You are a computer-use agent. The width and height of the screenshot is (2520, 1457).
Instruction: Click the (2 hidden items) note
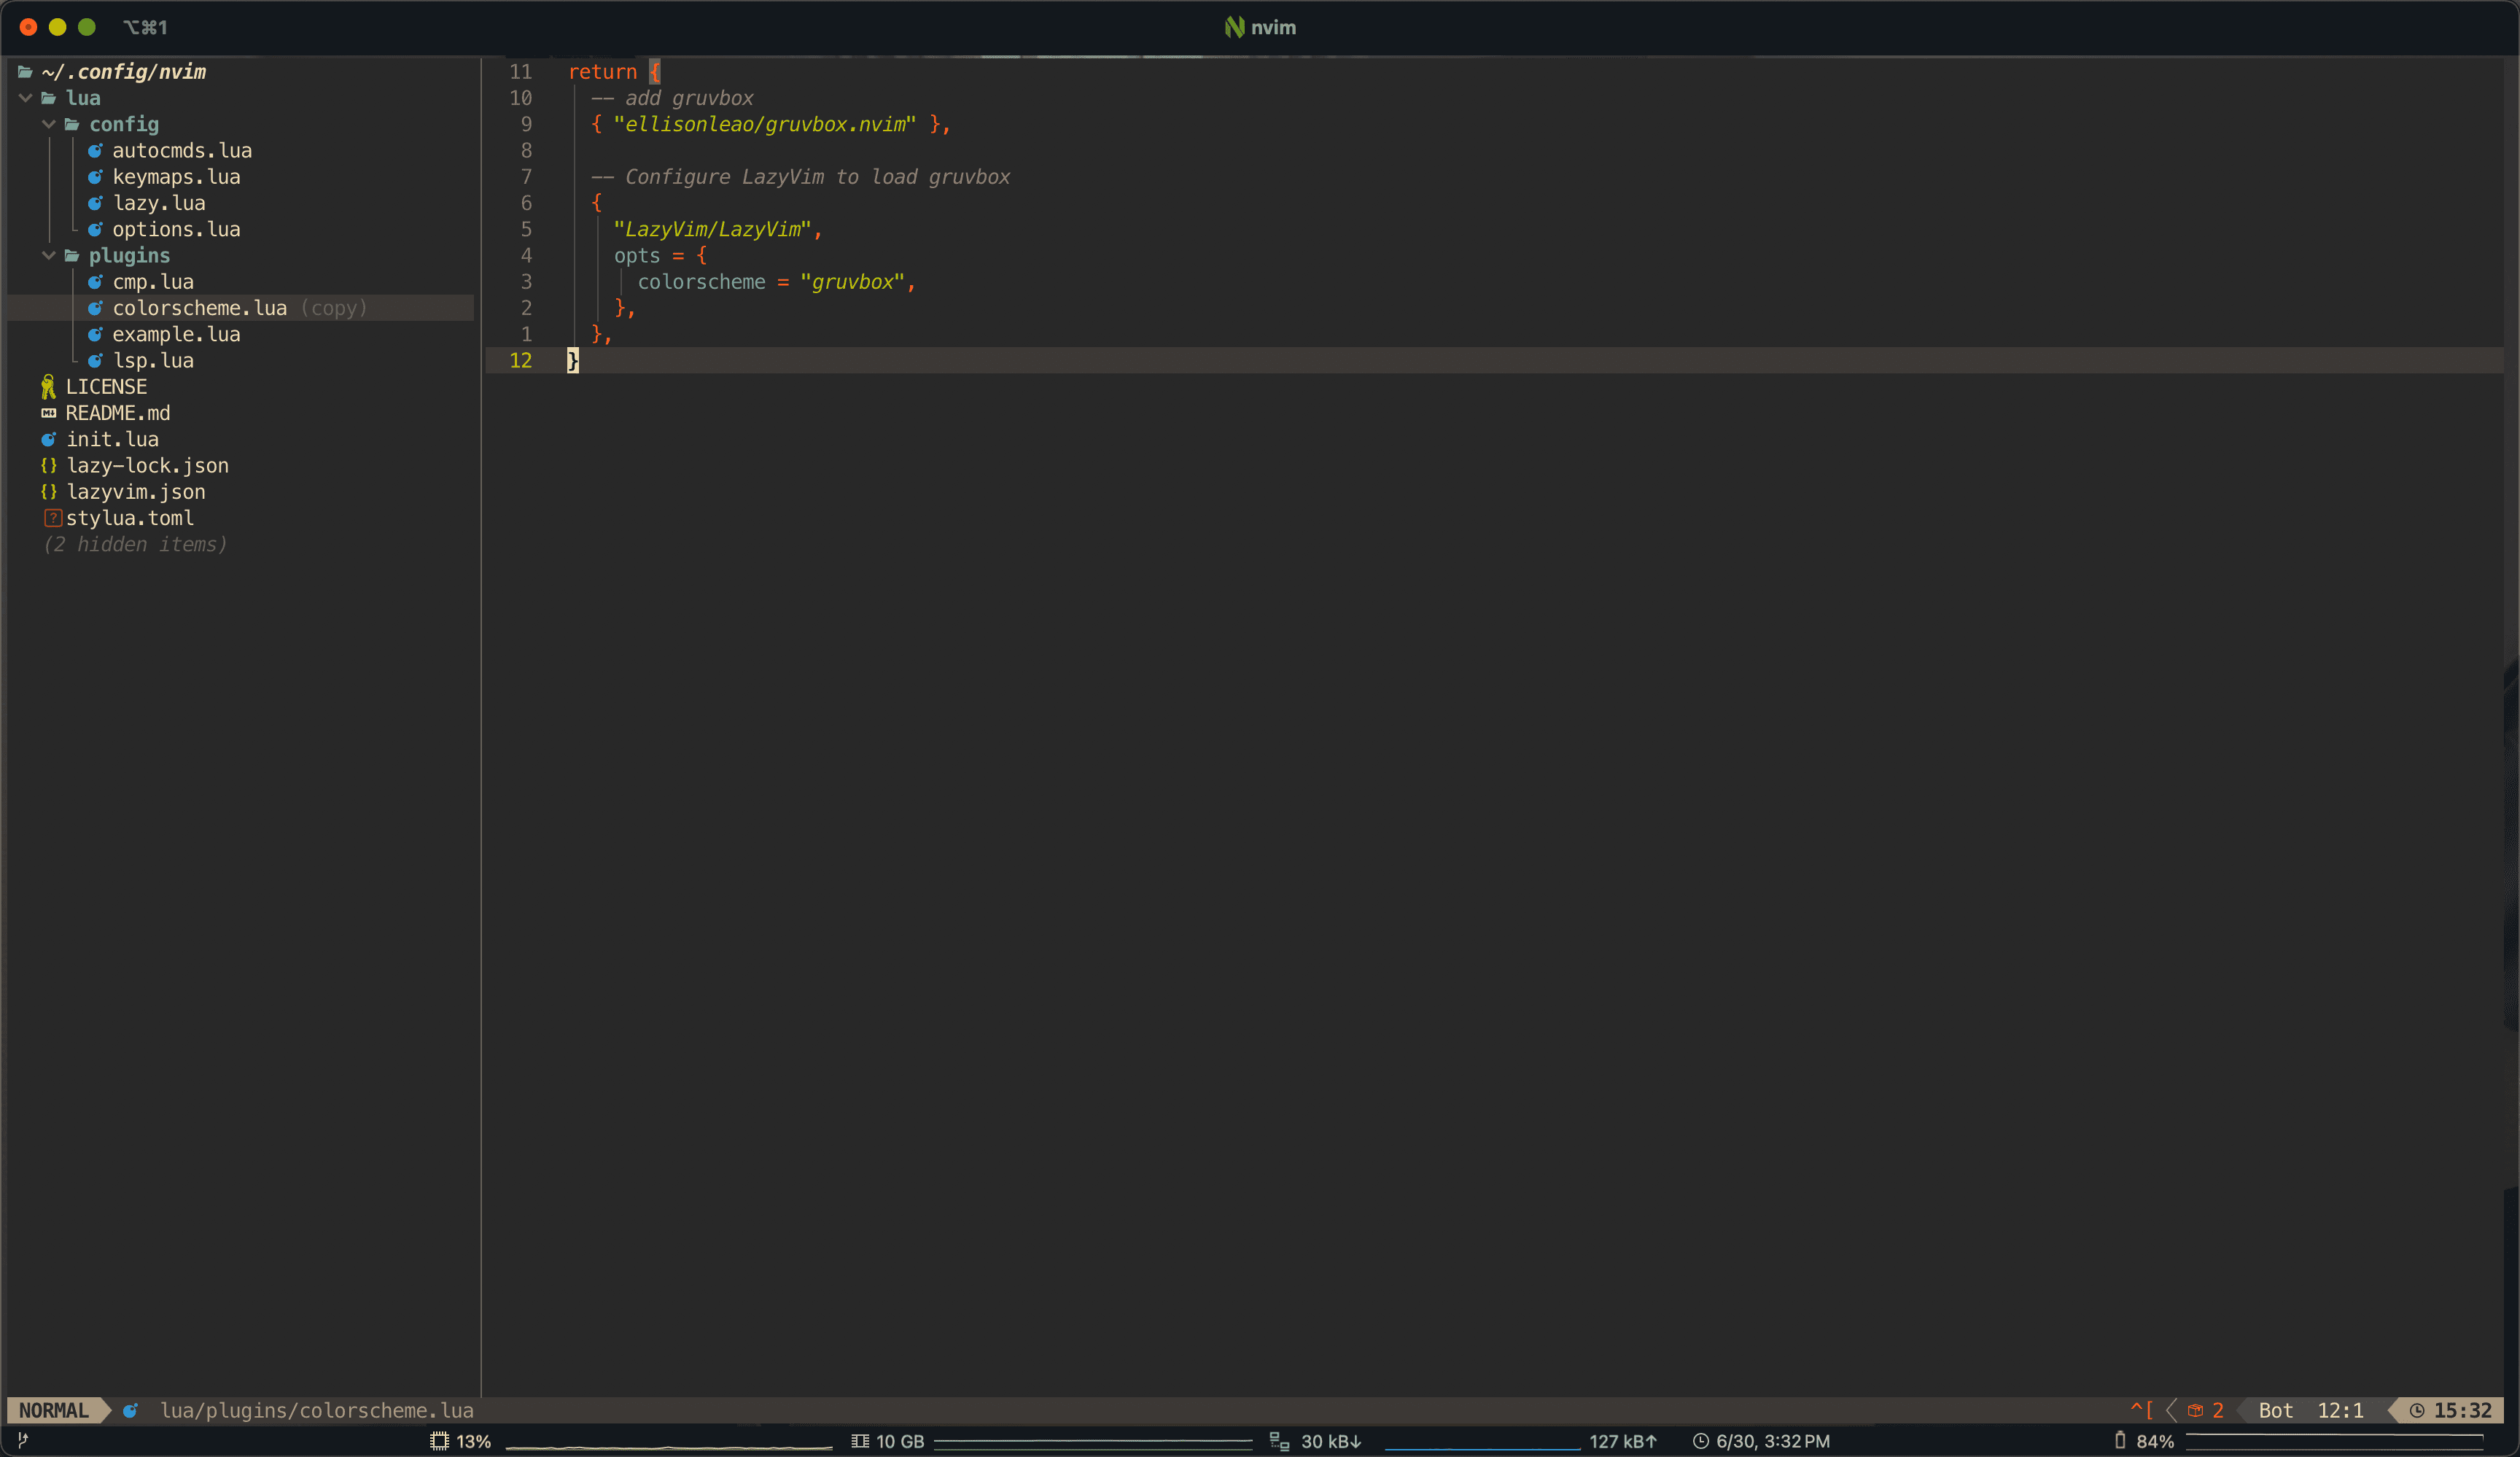(x=135, y=544)
